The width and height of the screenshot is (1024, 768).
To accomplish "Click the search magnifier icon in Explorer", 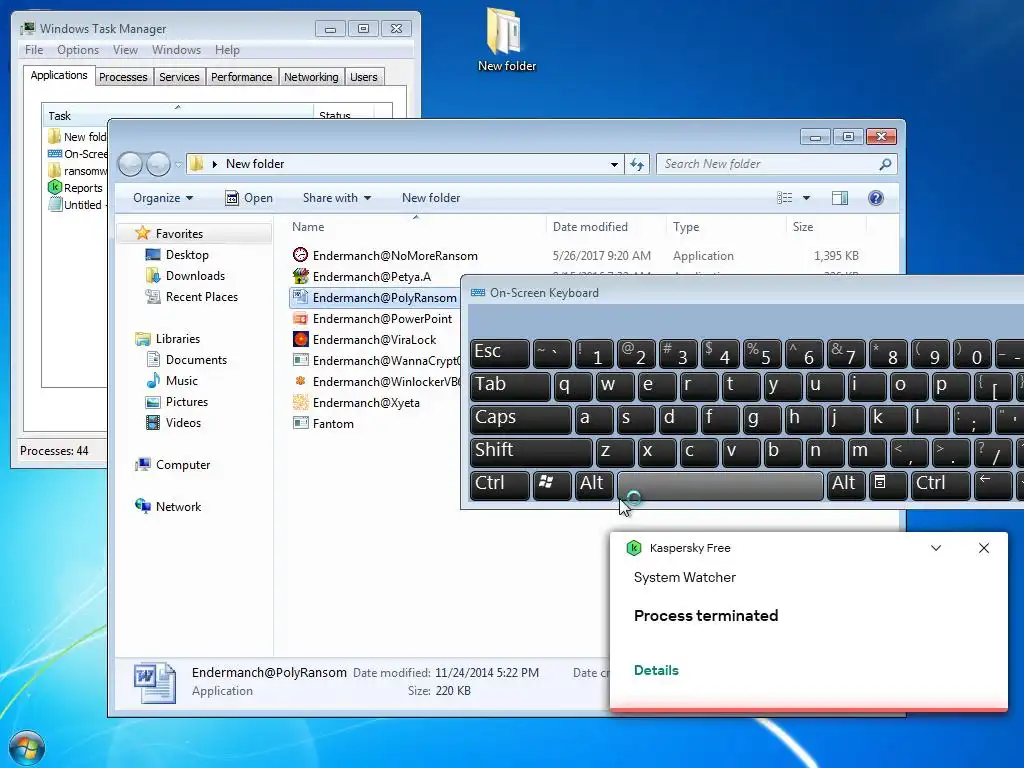I will (x=885, y=165).
